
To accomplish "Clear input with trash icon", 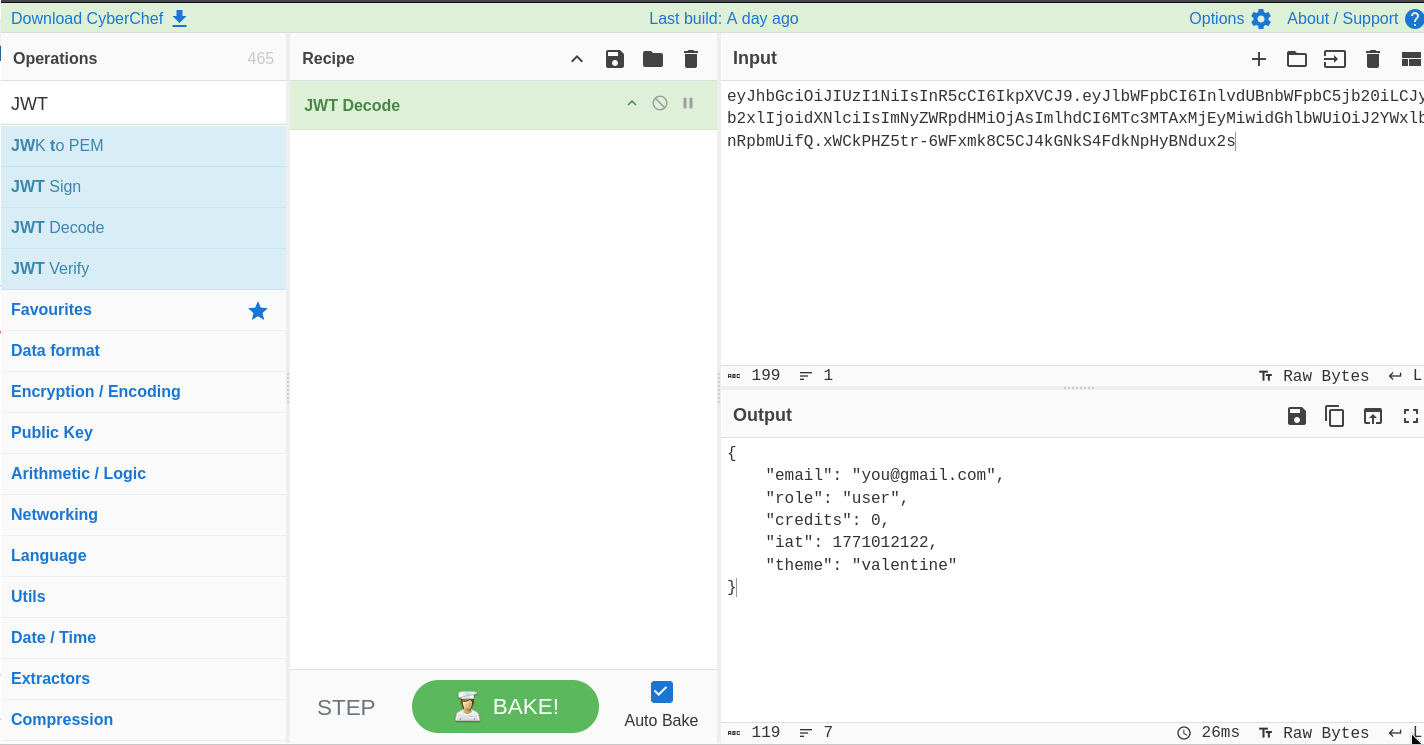I will (1373, 59).
